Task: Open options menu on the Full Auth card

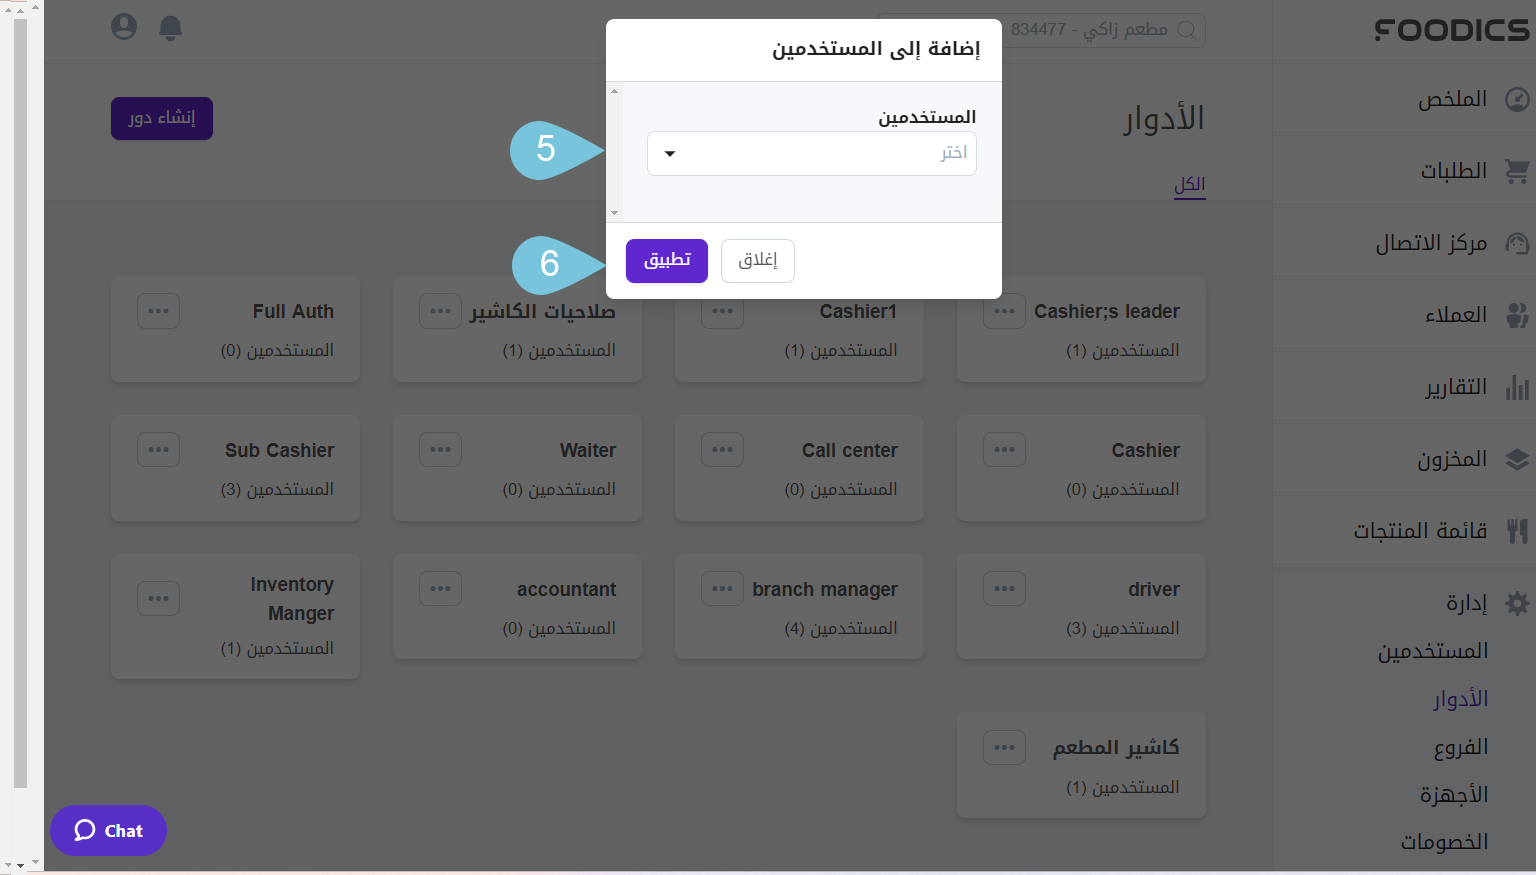Action: pos(158,311)
